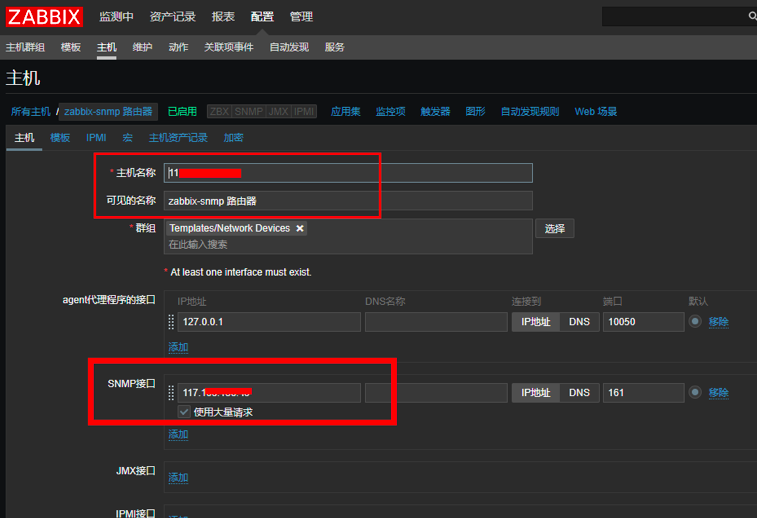Go to 主机群组 submenu

pos(25,47)
